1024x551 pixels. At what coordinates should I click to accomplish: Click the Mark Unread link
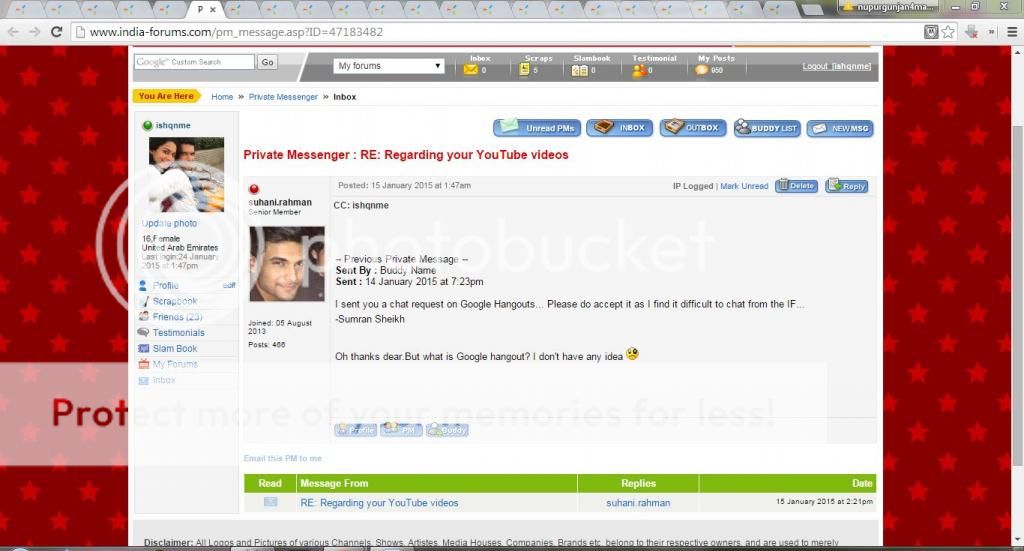pyautogui.click(x=744, y=186)
